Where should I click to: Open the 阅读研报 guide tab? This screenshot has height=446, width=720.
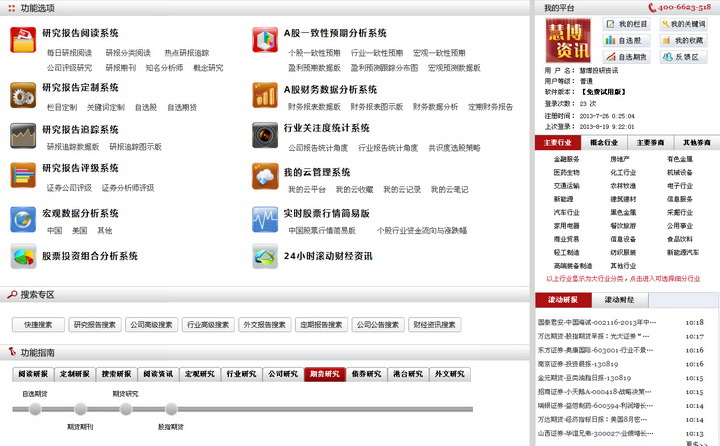(33, 374)
